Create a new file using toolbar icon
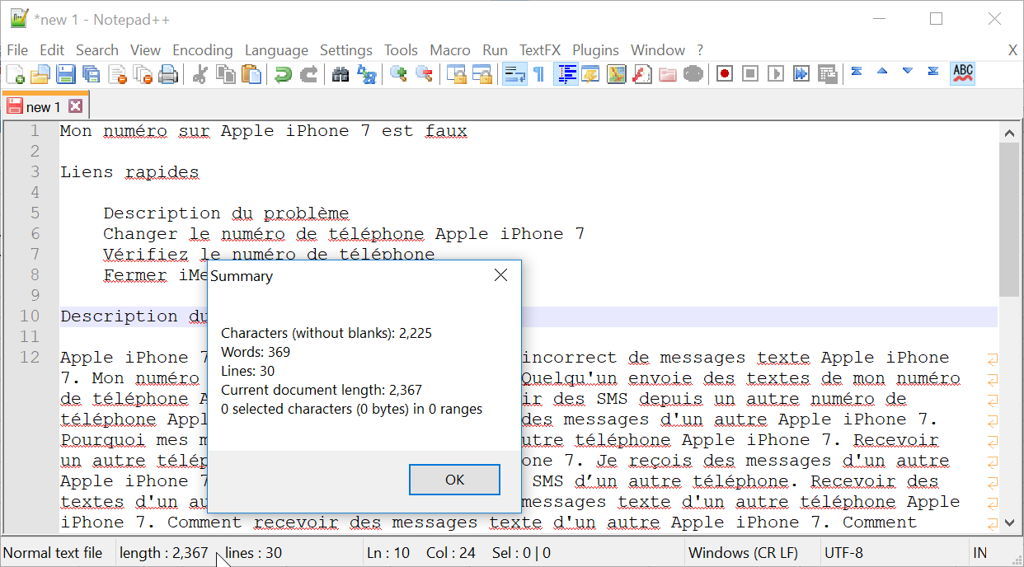Viewport: 1024px width, 567px height. [15, 74]
